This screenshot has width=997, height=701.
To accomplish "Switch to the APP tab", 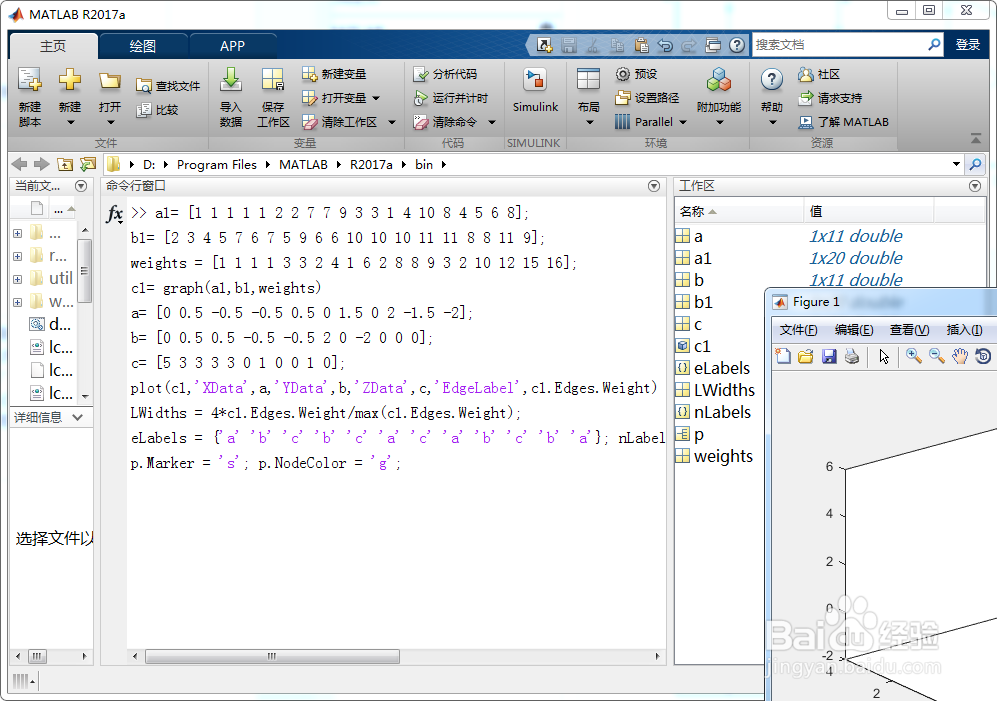I will click(x=232, y=46).
